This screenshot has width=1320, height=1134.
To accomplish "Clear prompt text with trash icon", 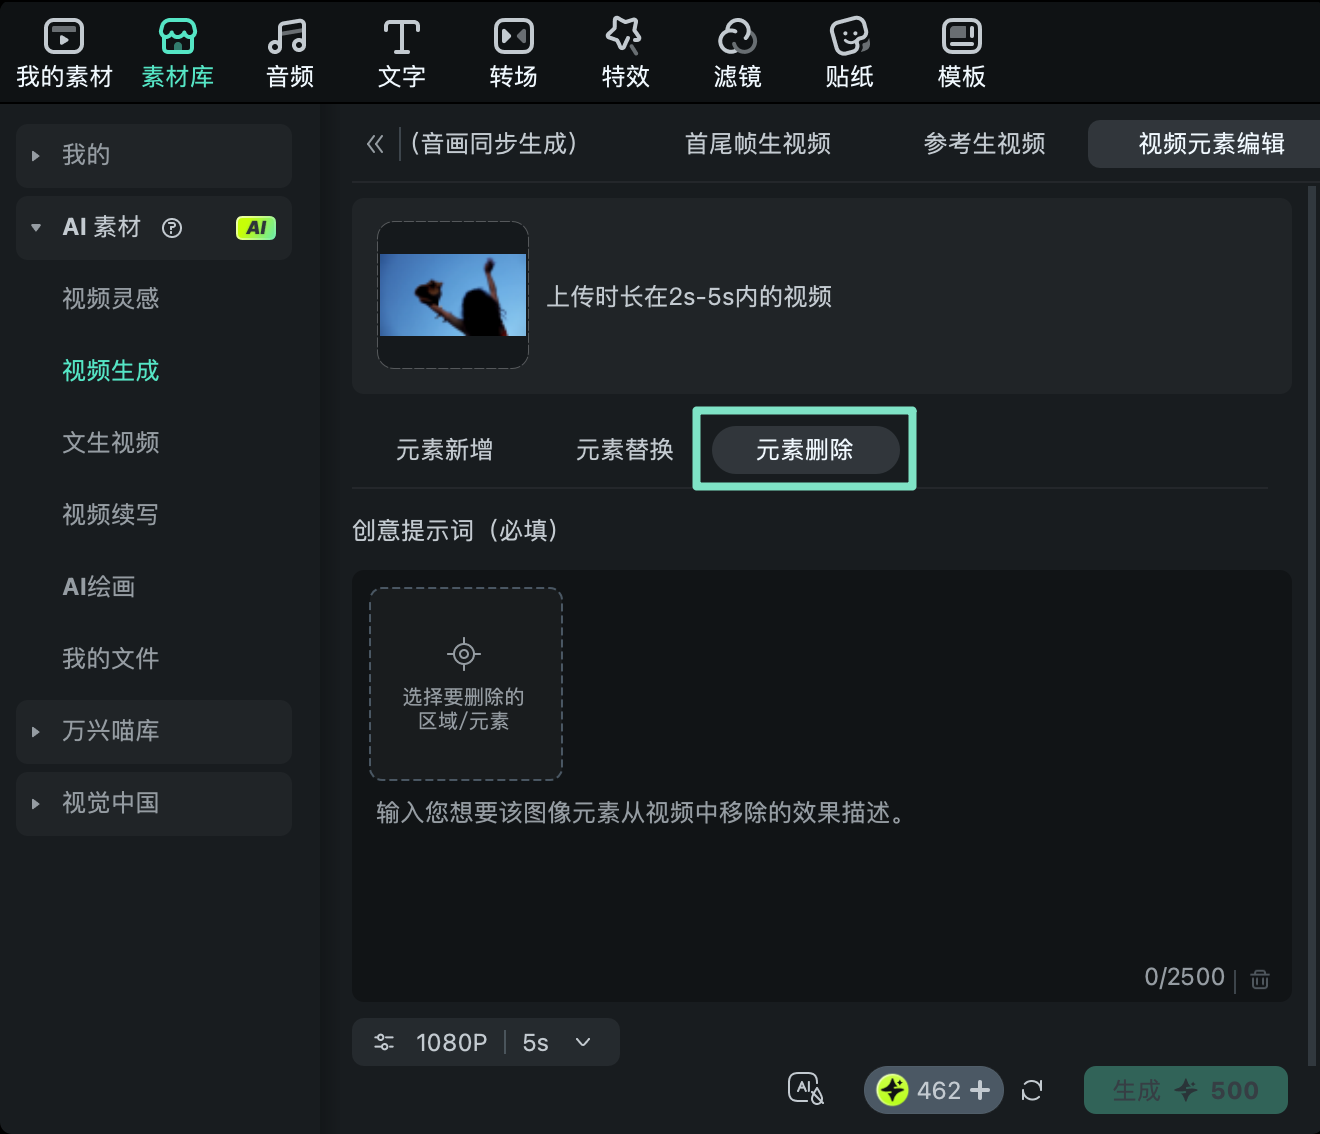I will (x=1259, y=978).
